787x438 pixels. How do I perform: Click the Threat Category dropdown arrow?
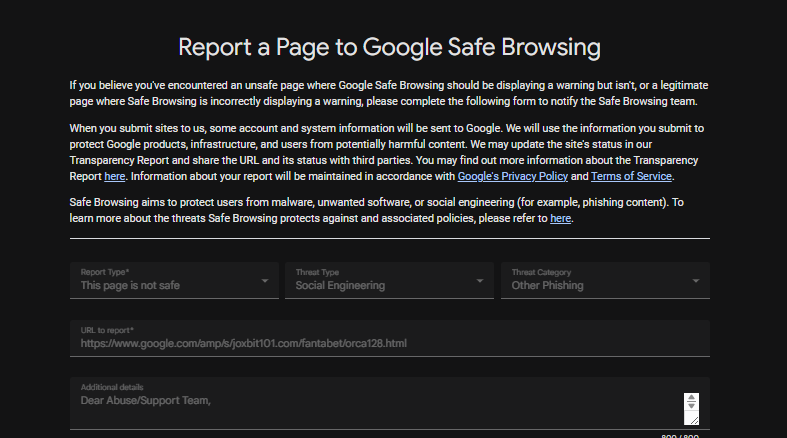coord(696,281)
